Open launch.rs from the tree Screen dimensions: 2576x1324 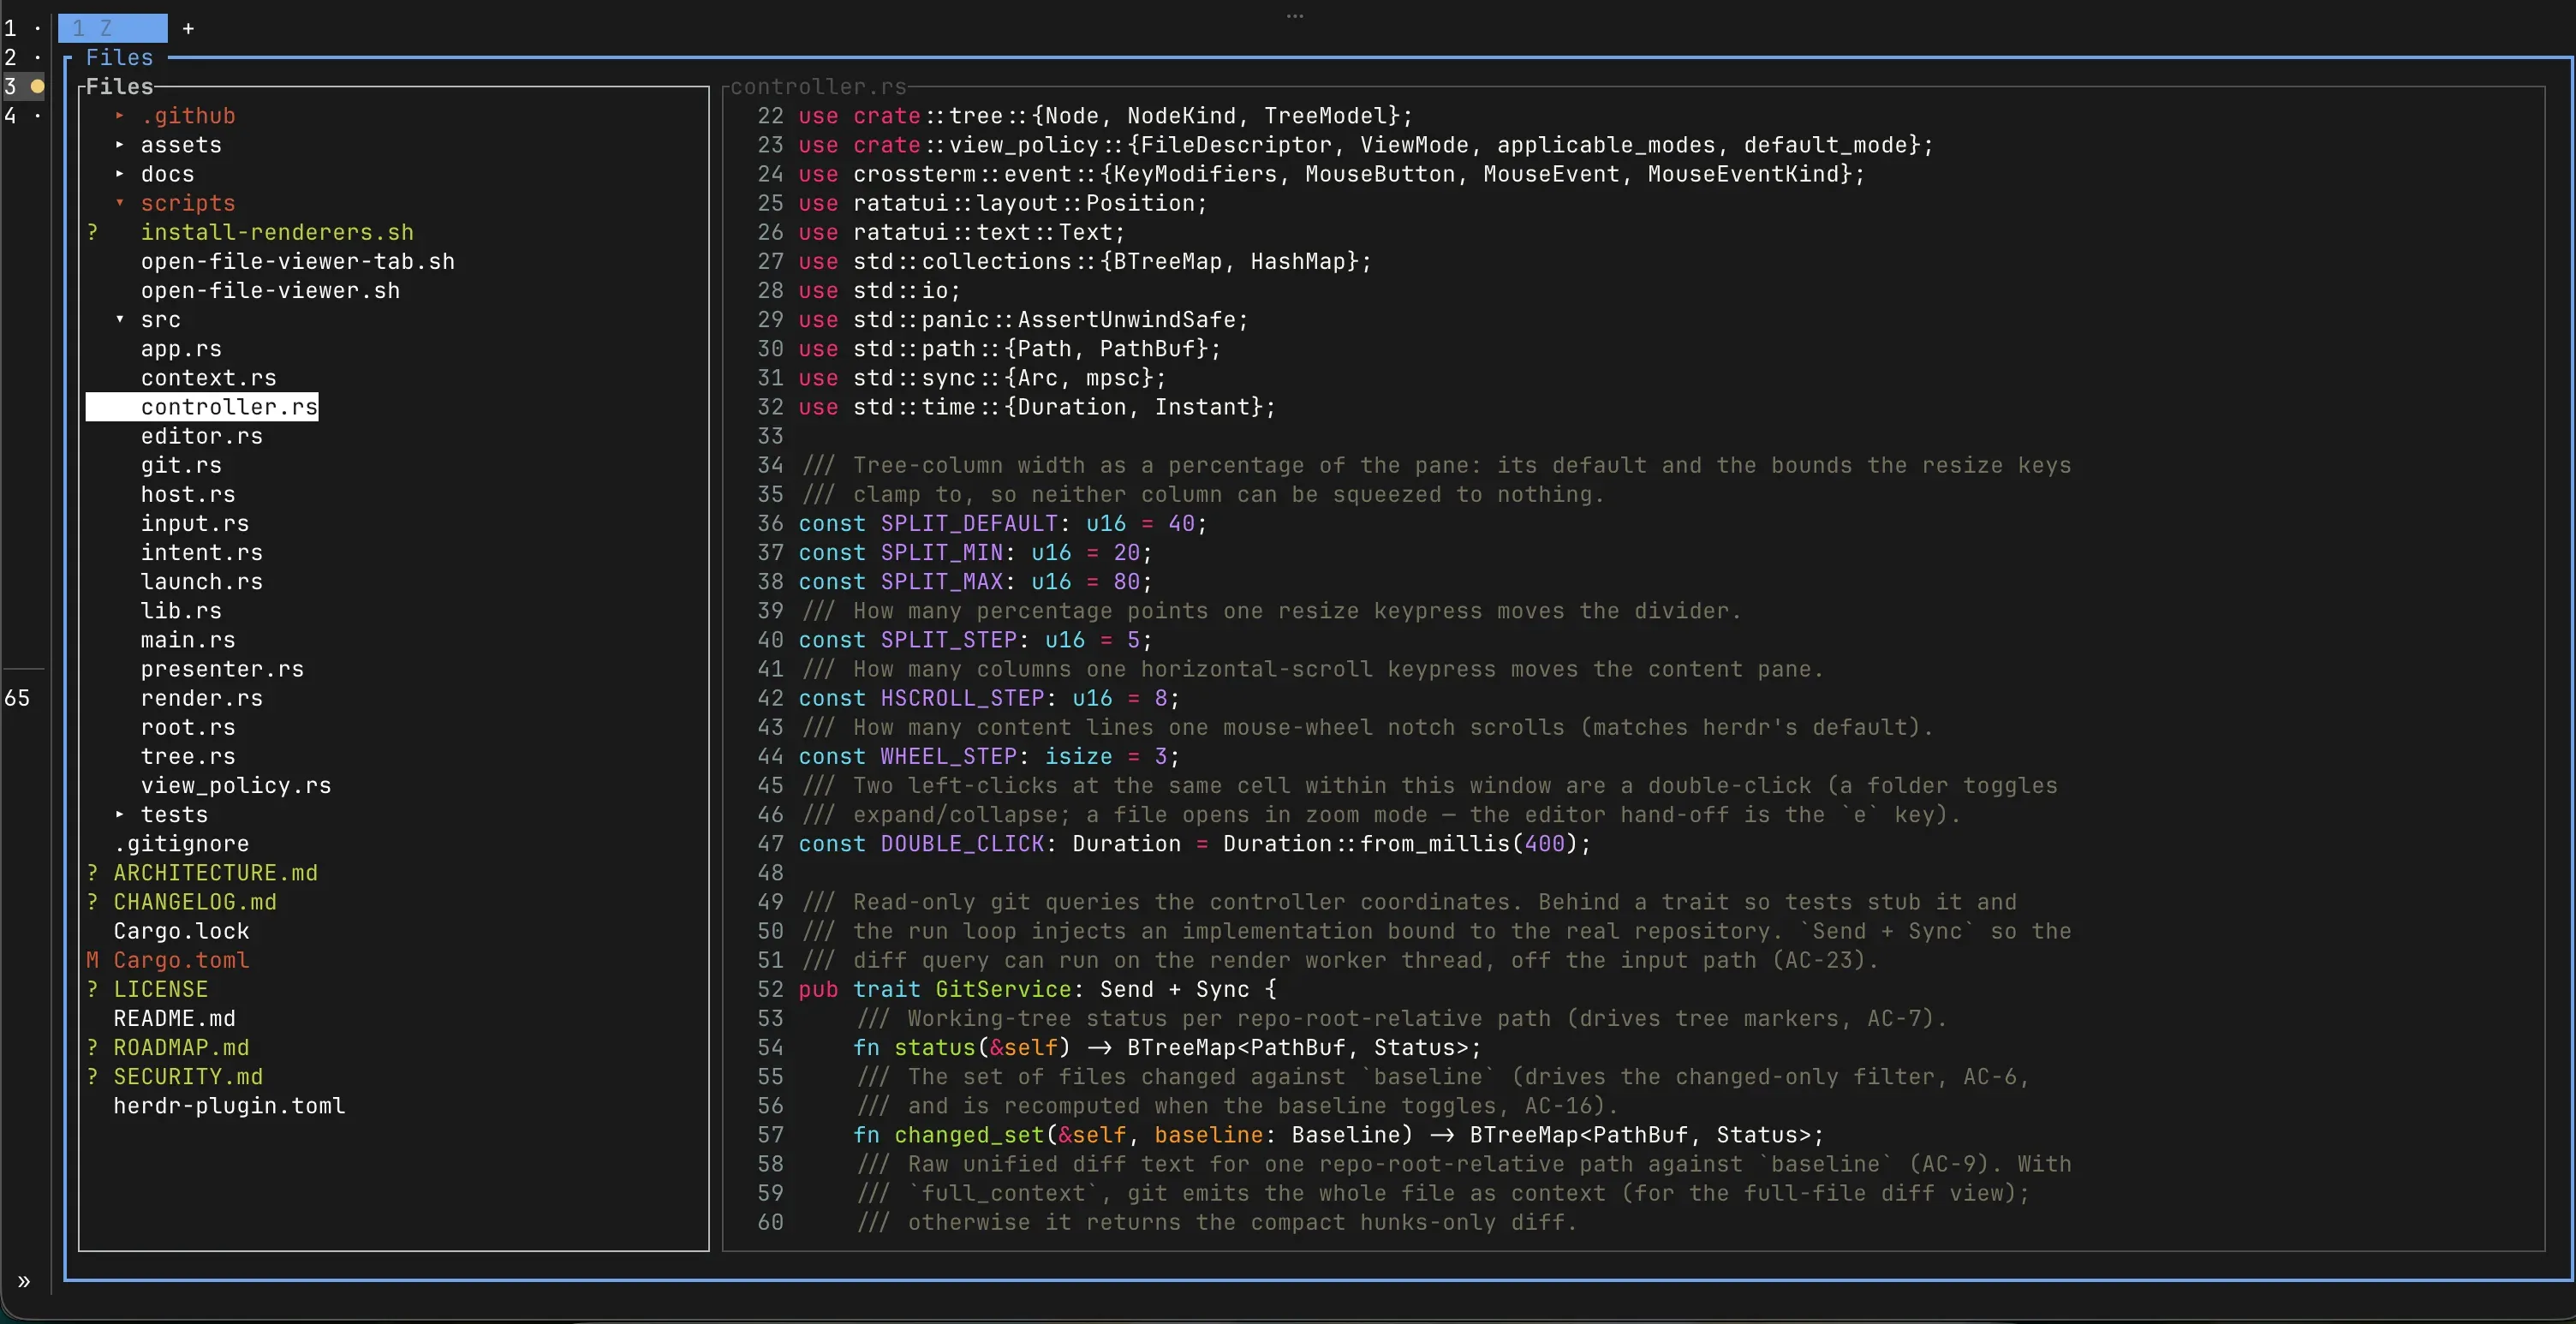click(x=202, y=581)
